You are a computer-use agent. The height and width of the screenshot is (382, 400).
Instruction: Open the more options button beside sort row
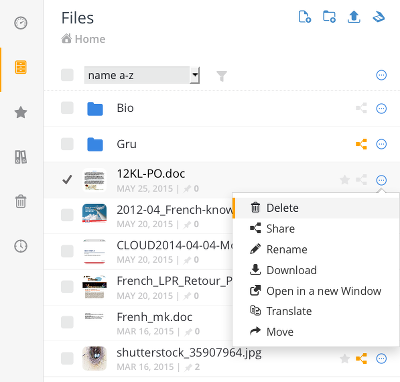(x=381, y=75)
